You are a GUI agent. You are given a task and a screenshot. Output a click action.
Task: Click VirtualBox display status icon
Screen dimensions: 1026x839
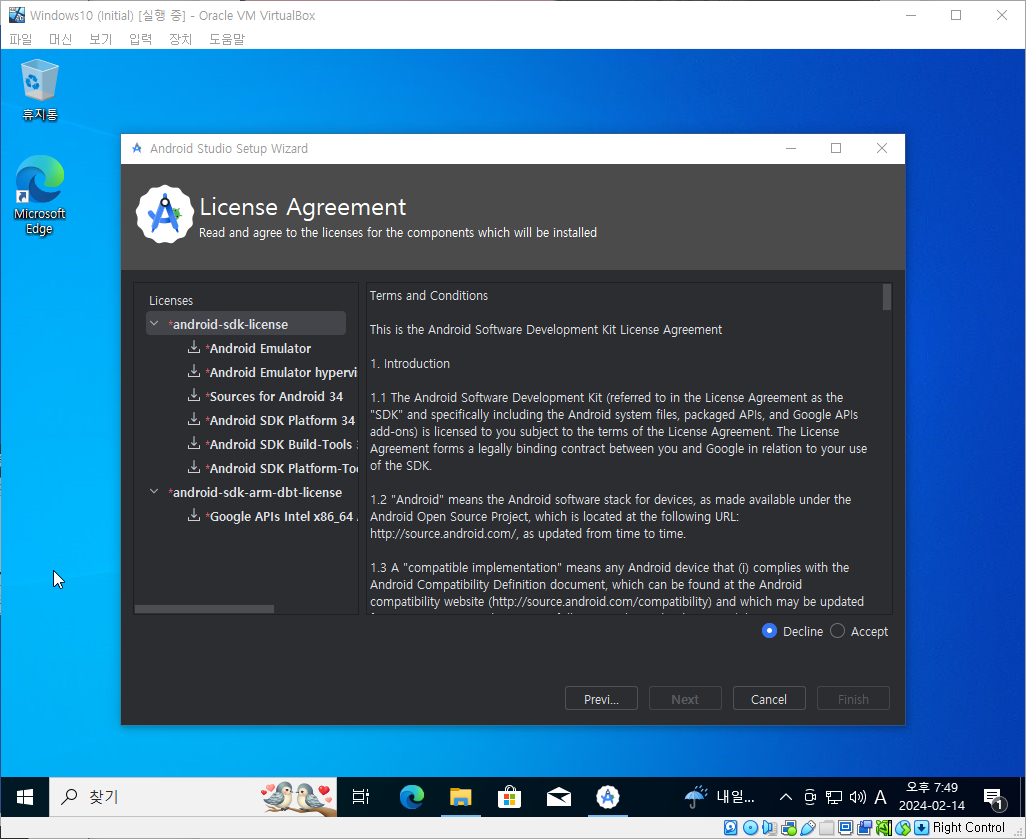pos(845,828)
